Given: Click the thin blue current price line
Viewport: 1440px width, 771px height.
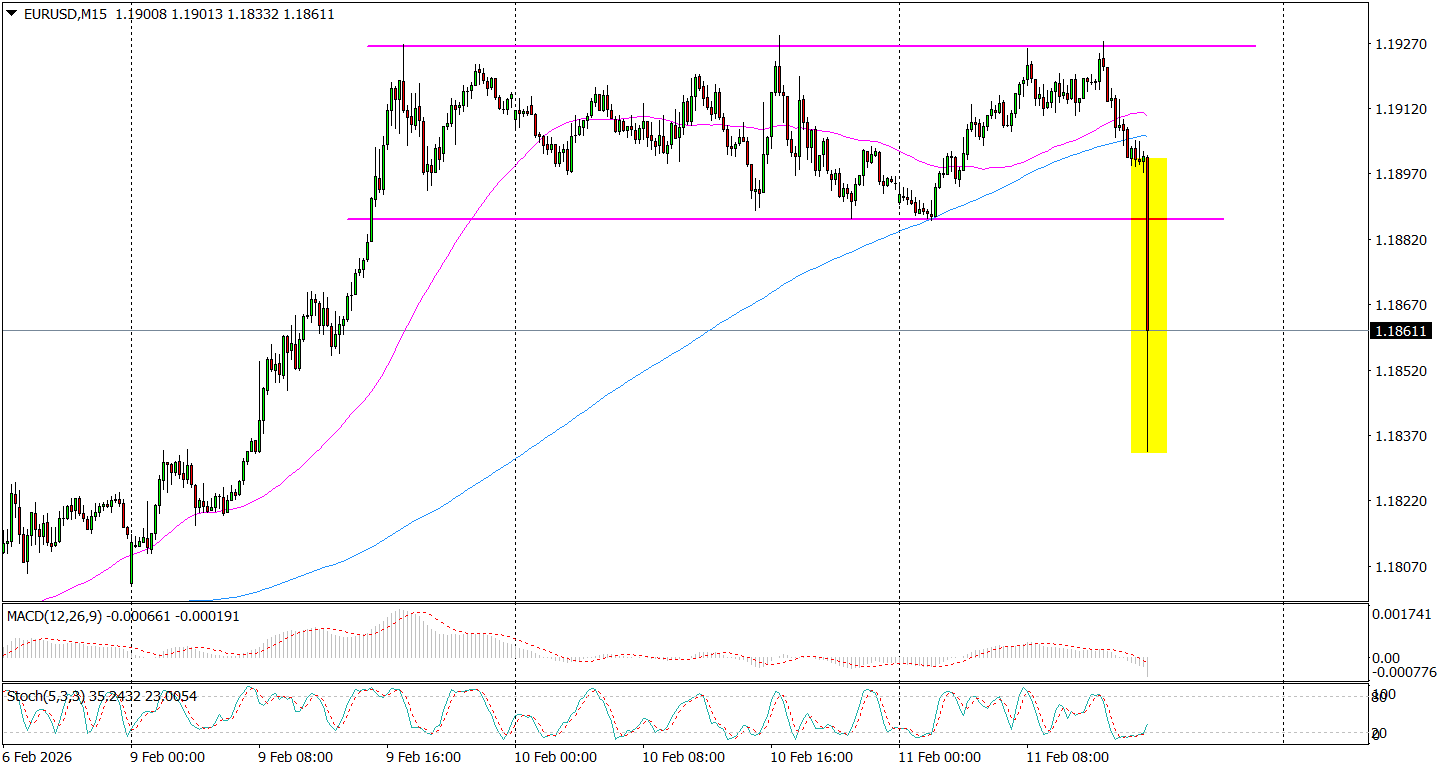Looking at the screenshot, I should 700,330.
